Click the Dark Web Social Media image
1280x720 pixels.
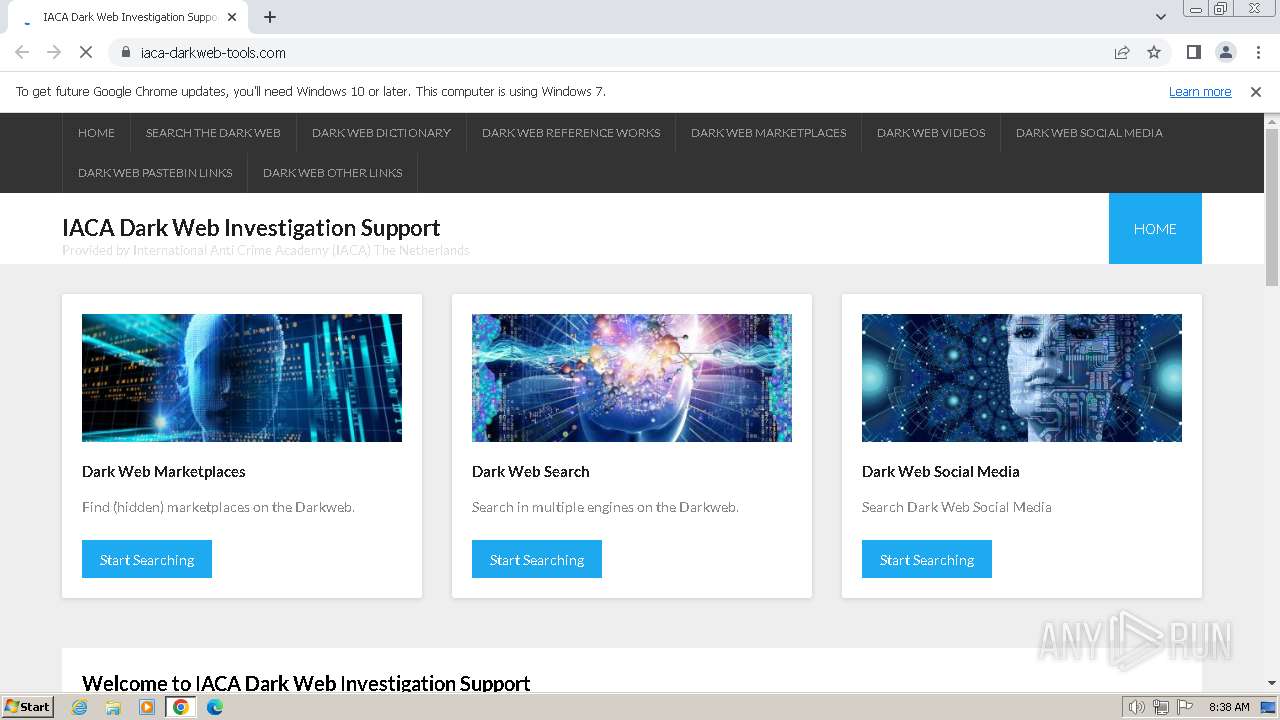(x=1022, y=378)
